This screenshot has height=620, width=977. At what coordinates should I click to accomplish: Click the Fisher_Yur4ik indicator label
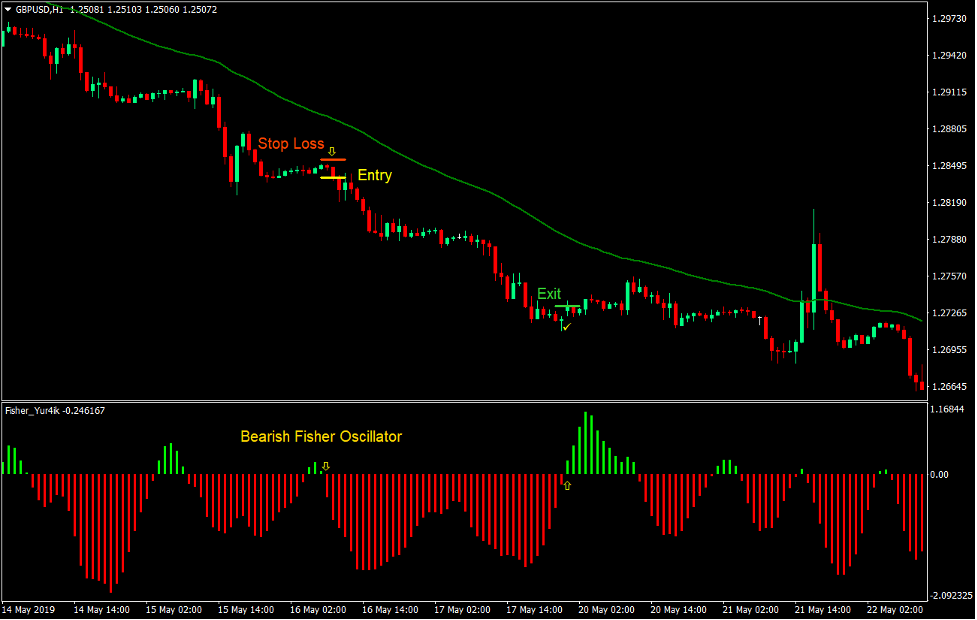pyautogui.click(x=33, y=410)
